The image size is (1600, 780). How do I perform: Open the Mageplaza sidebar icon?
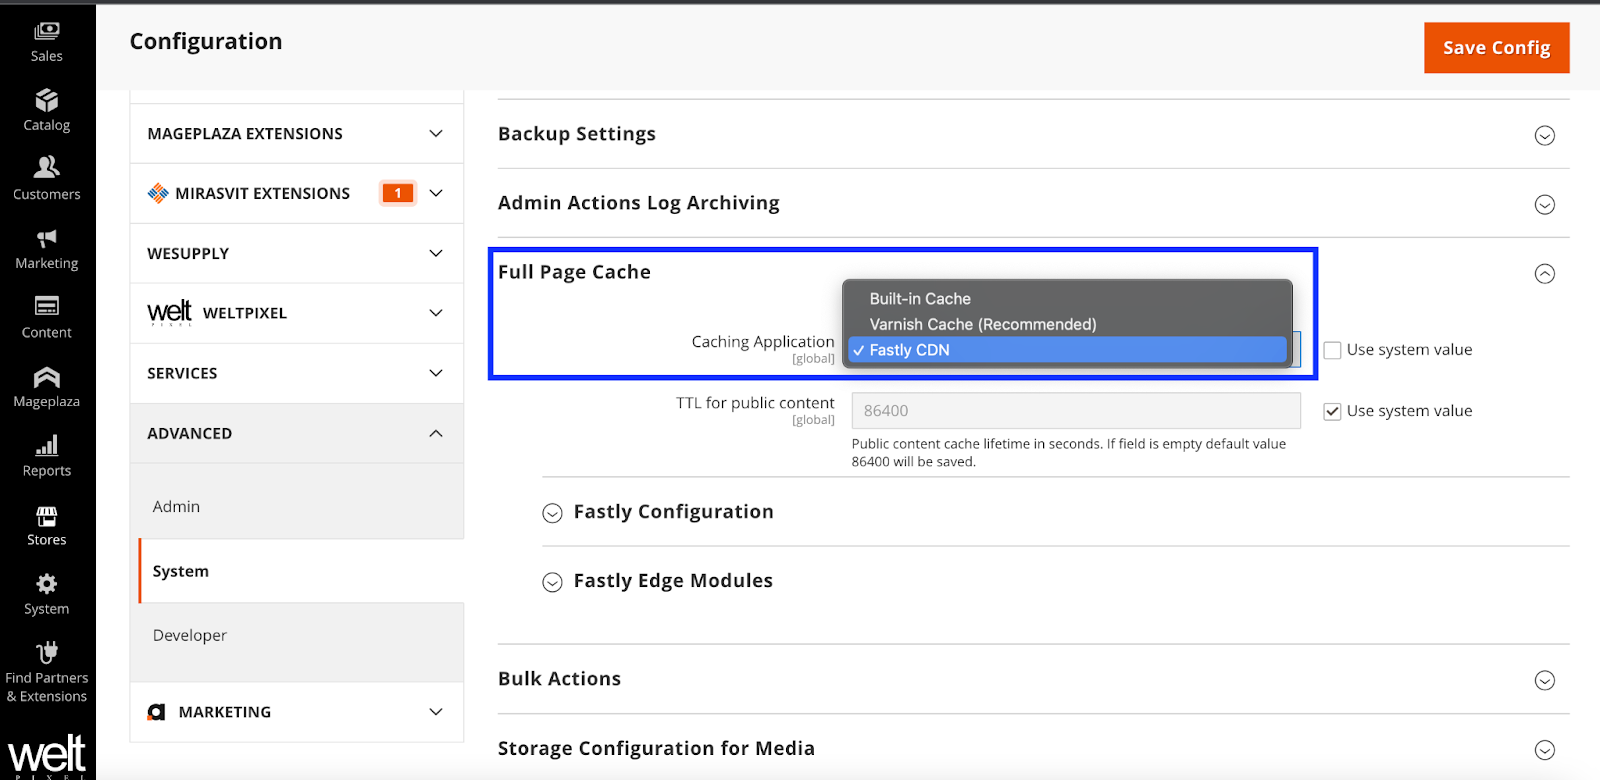[47, 377]
